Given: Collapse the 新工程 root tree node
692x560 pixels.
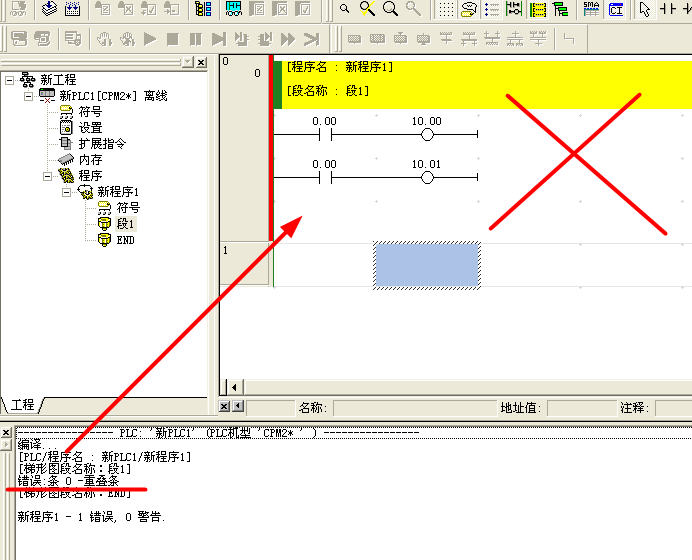Looking at the screenshot, I should (10, 80).
